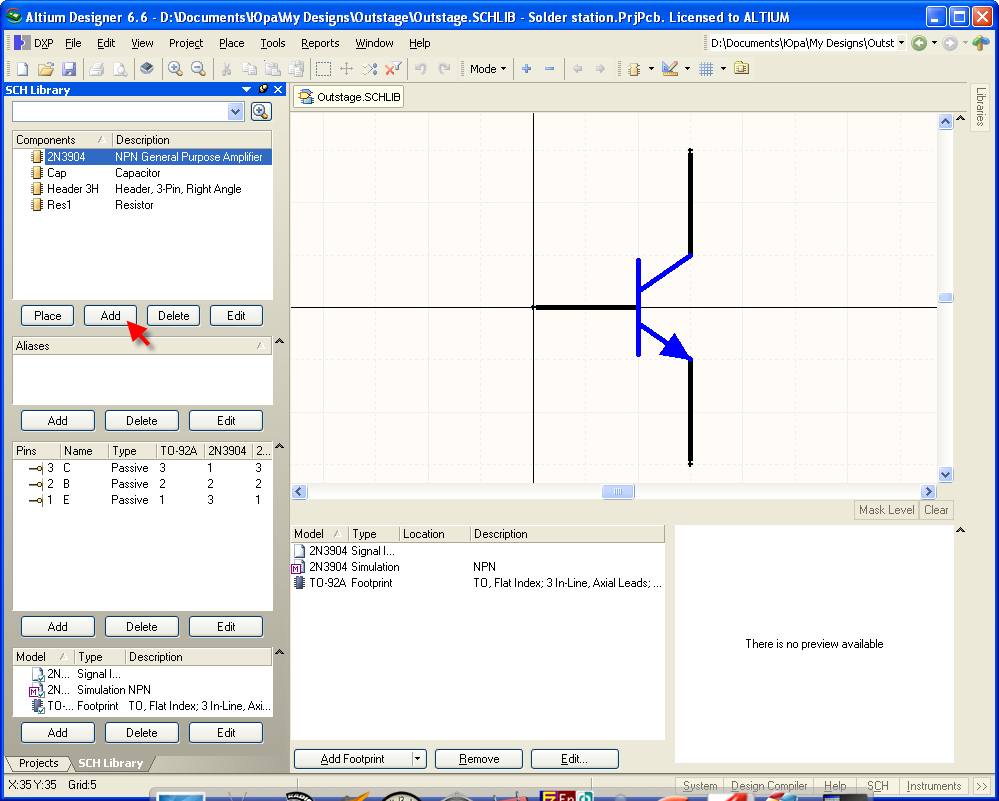Select the Res1 component in the list
Viewport: 999px width, 801px height.
[x=57, y=205]
